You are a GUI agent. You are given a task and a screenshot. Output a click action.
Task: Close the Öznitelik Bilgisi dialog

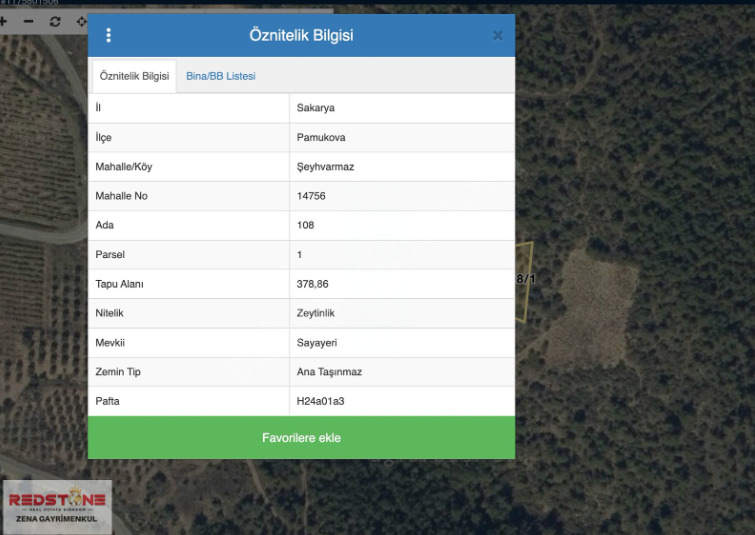pyautogui.click(x=498, y=36)
